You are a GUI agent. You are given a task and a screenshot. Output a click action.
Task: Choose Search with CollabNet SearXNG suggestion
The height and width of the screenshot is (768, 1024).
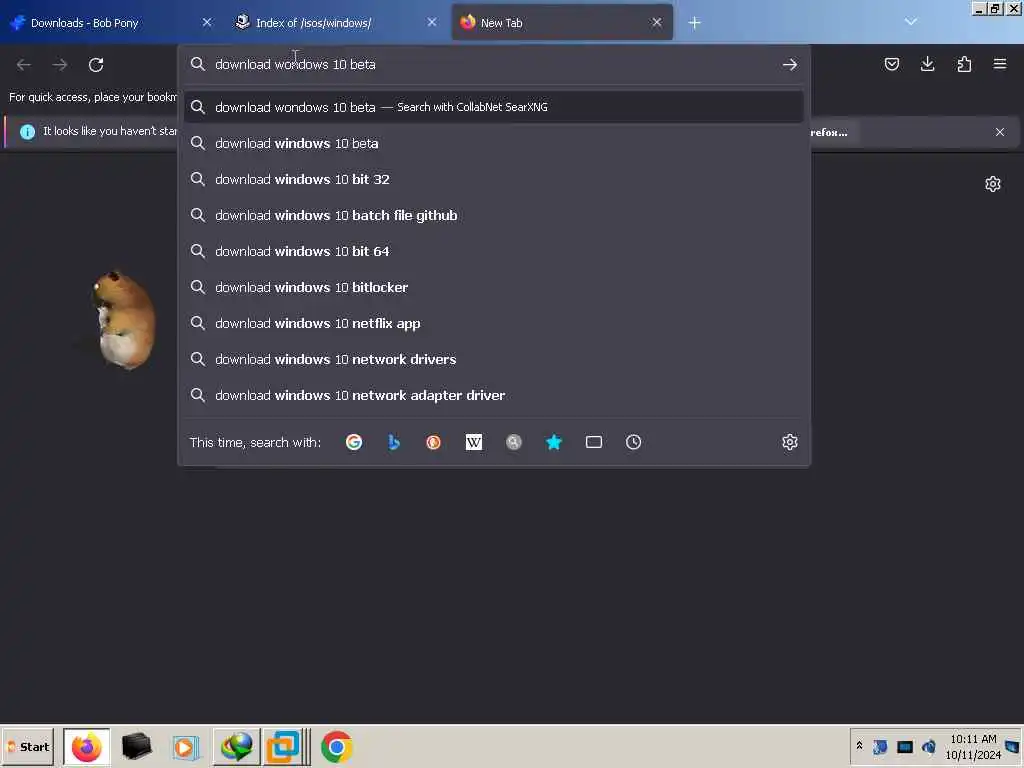[494, 107]
